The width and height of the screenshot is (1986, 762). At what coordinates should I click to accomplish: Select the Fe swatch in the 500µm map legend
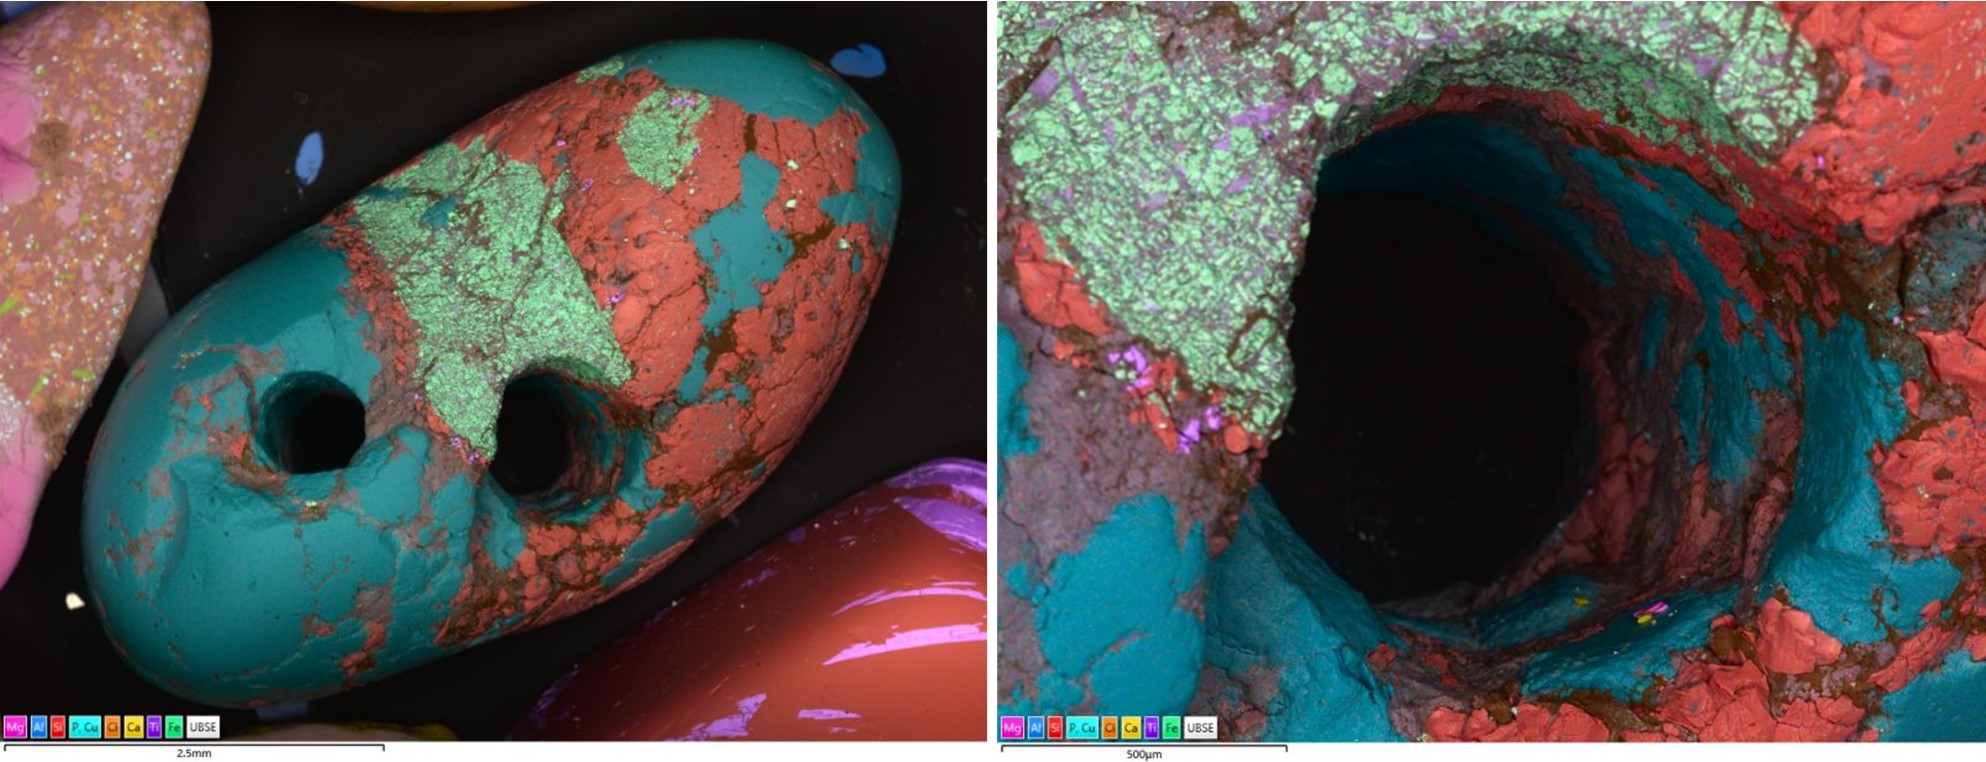click(x=1171, y=728)
